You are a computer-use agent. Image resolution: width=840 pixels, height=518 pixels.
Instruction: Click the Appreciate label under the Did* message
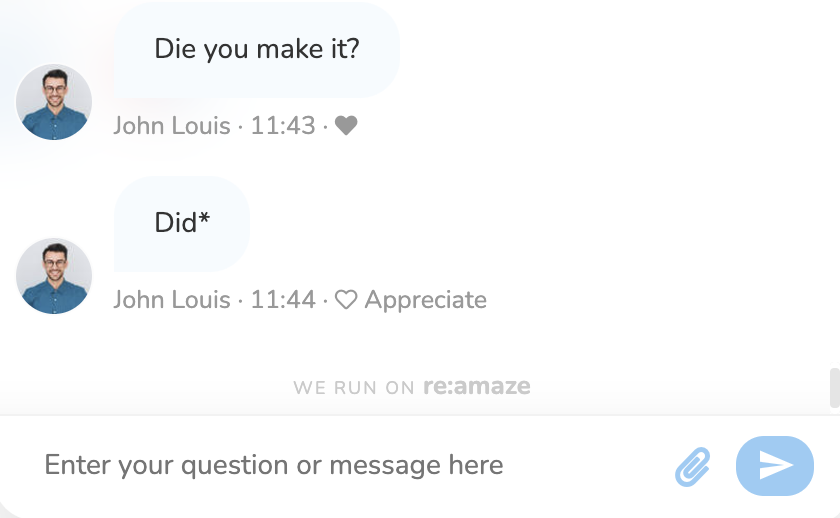(x=425, y=300)
